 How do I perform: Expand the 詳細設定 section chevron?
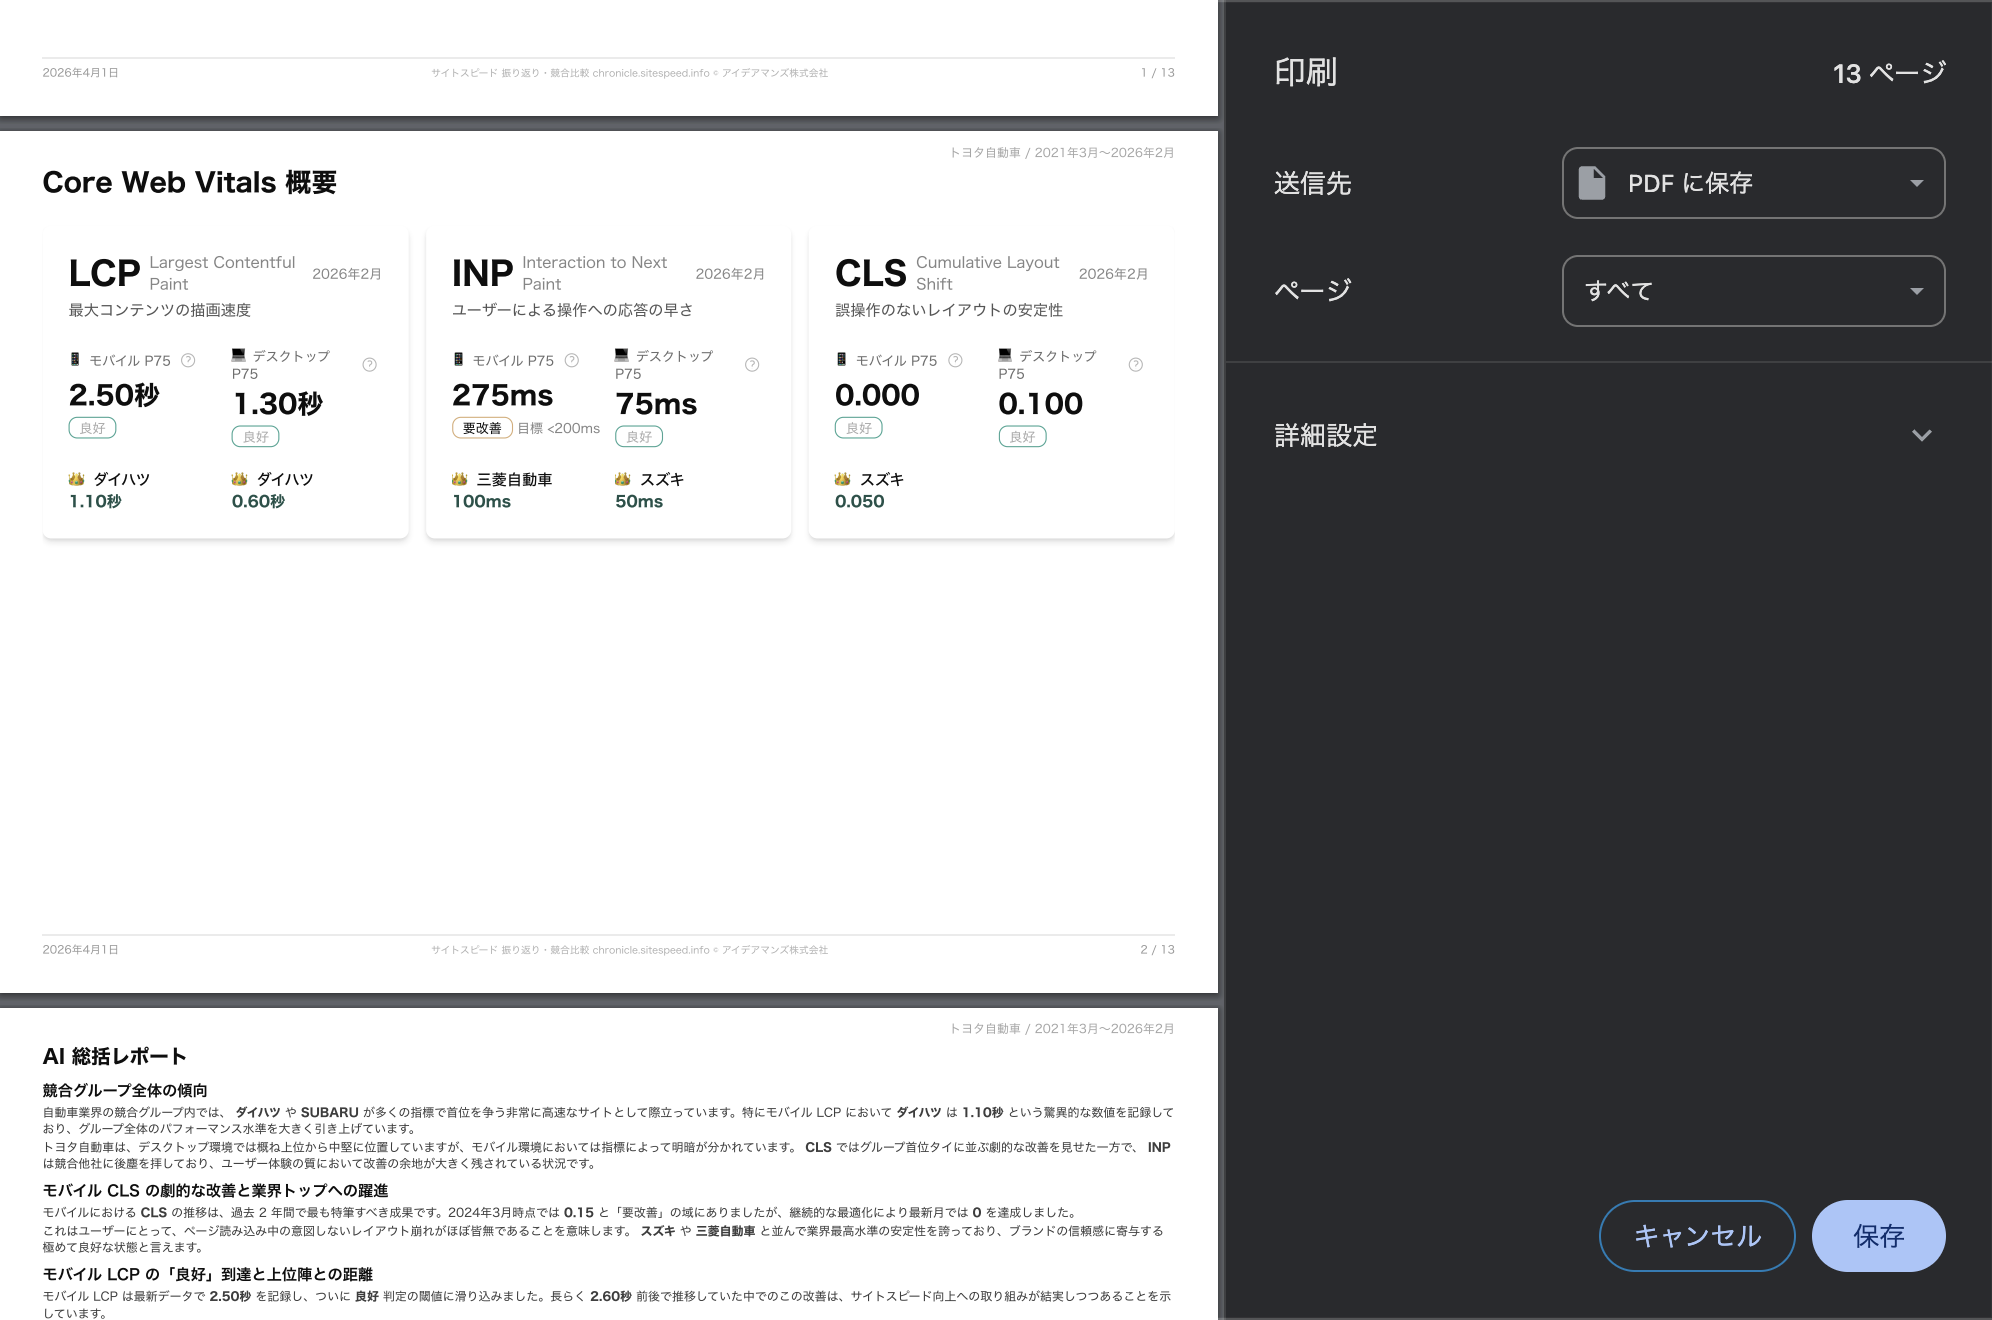click(1921, 435)
